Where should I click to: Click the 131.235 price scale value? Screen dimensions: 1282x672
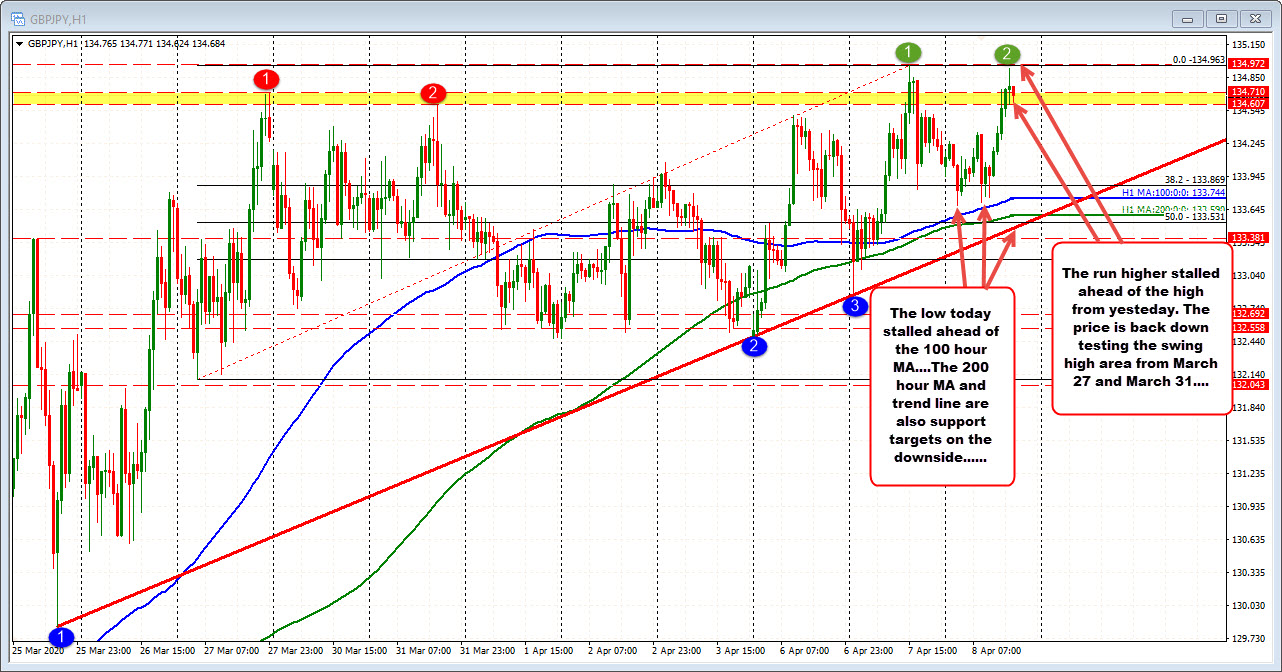point(1248,474)
